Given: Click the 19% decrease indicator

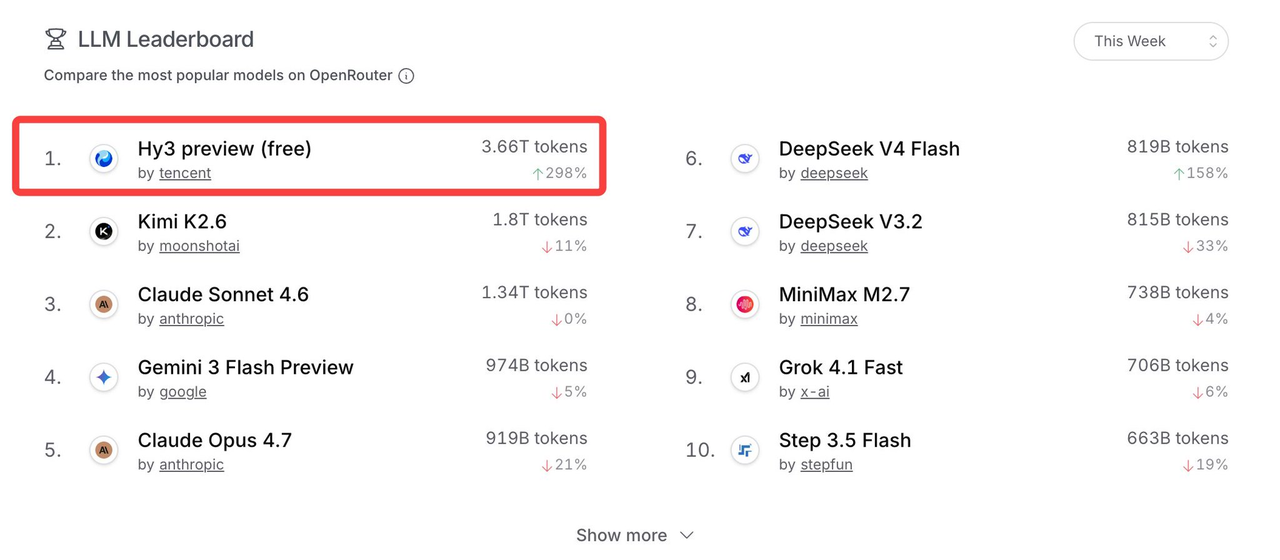Looking at the screenshot, I should coord(1205,465).
